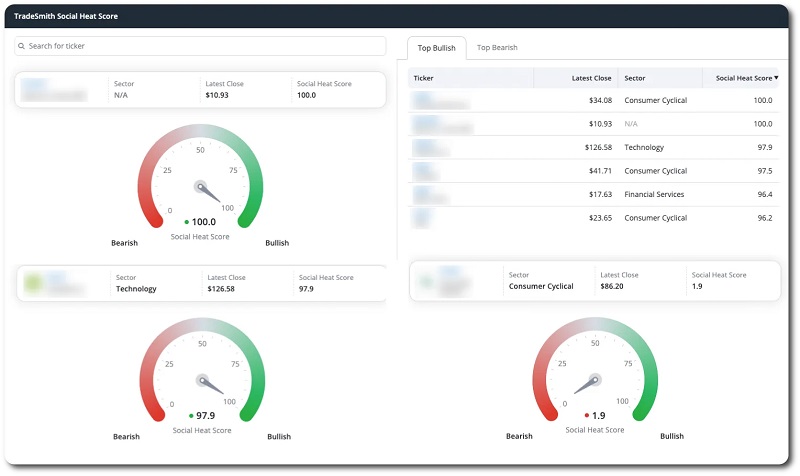Select the Top Bullish tab
The width and height of the screenshot is (800, 476).
(436, 48)
